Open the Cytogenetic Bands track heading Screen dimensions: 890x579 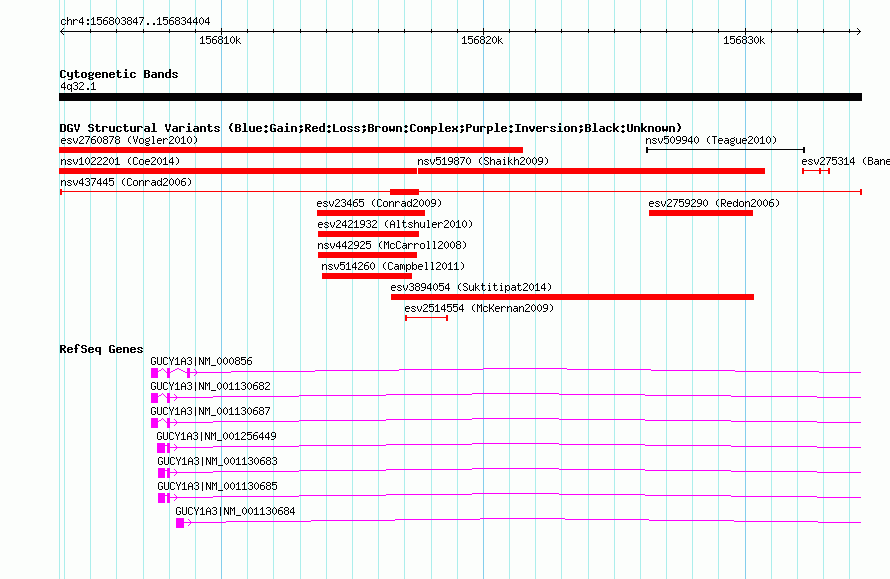[119, 74]
